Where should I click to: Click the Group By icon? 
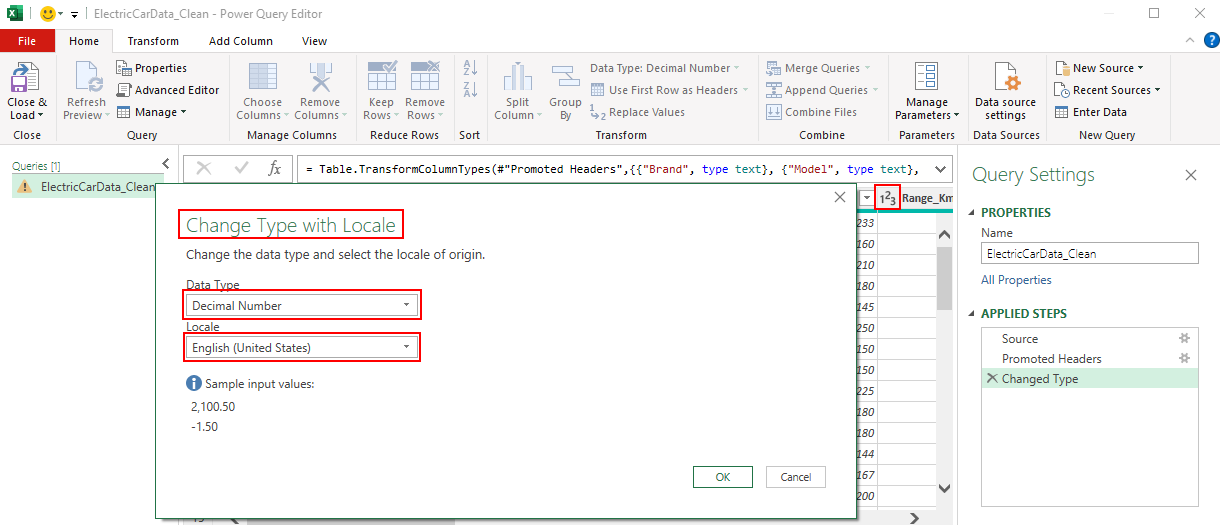pos(565,79)
